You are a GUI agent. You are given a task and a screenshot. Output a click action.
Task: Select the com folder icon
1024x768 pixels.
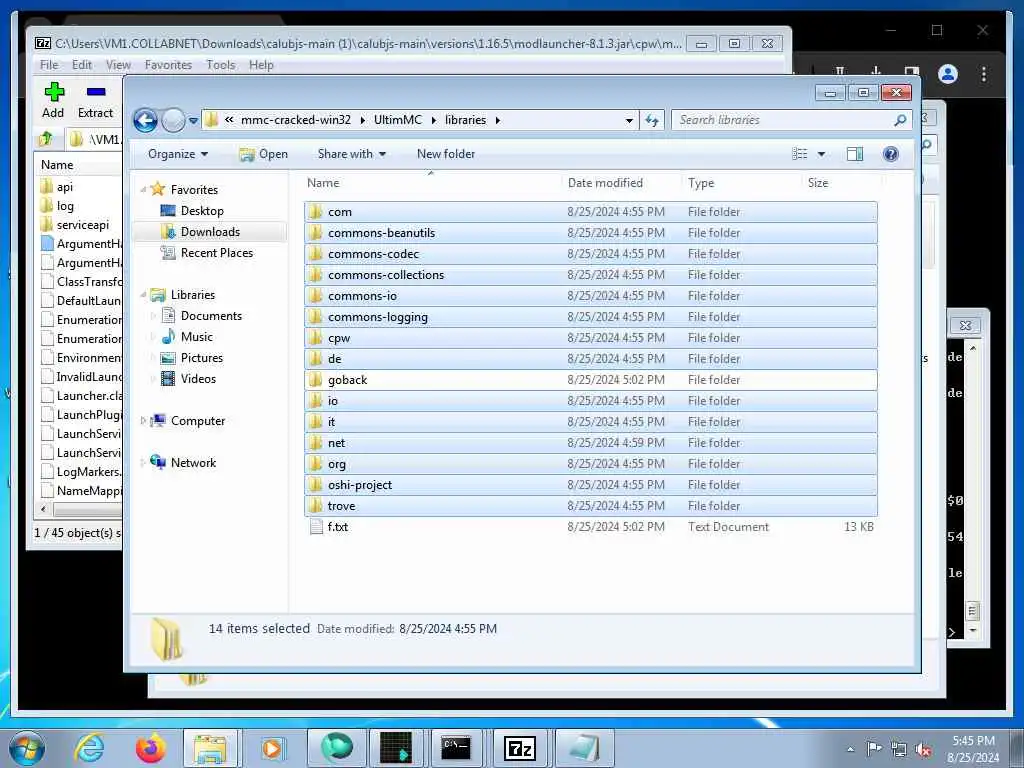coord(316,212)
